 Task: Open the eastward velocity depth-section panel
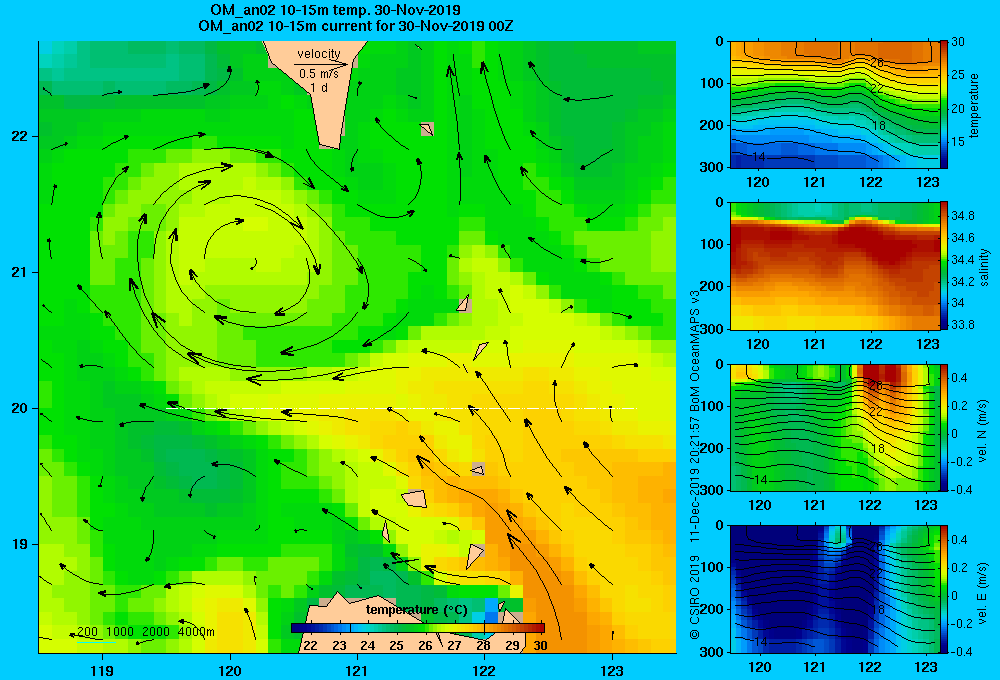tap(835, 589)
